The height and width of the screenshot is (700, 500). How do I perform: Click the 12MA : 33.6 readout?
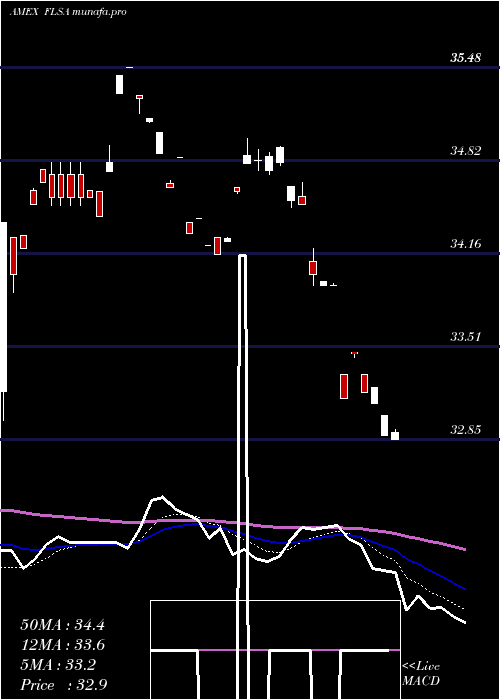[62, 645]
